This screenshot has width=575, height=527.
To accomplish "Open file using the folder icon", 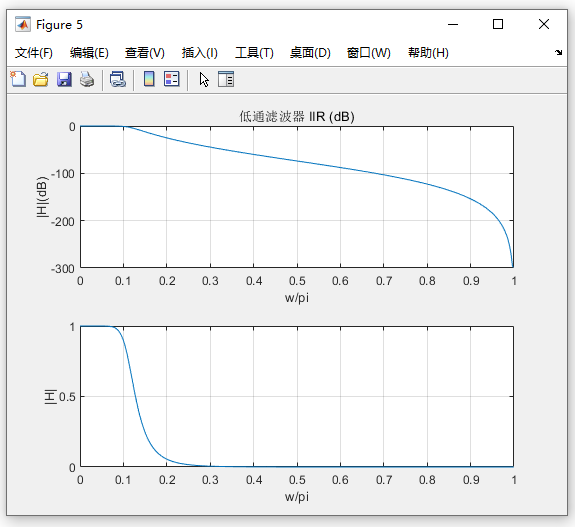I will pyautogui.click(x=41, y=79).
